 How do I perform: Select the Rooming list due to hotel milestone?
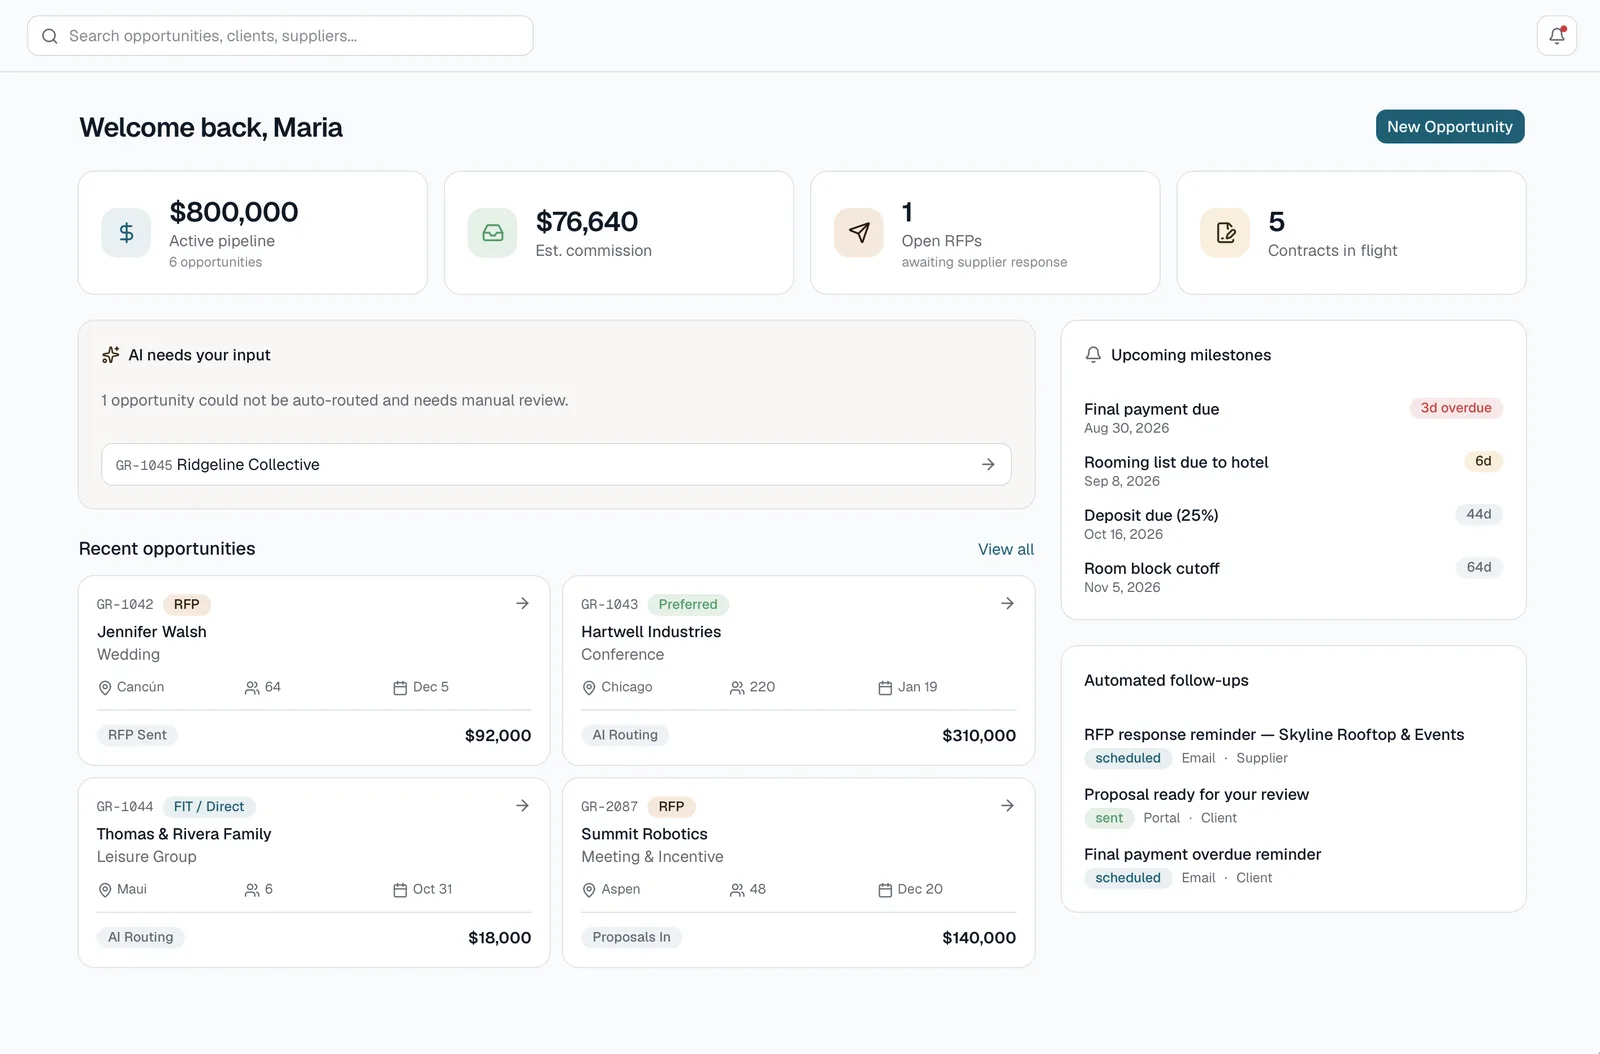click(x=1293, y=471)
